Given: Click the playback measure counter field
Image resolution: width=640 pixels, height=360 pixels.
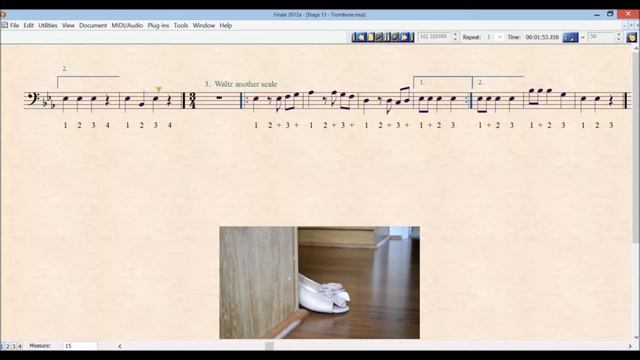Looking at the screenshot, I should click(x=435, y=37).
